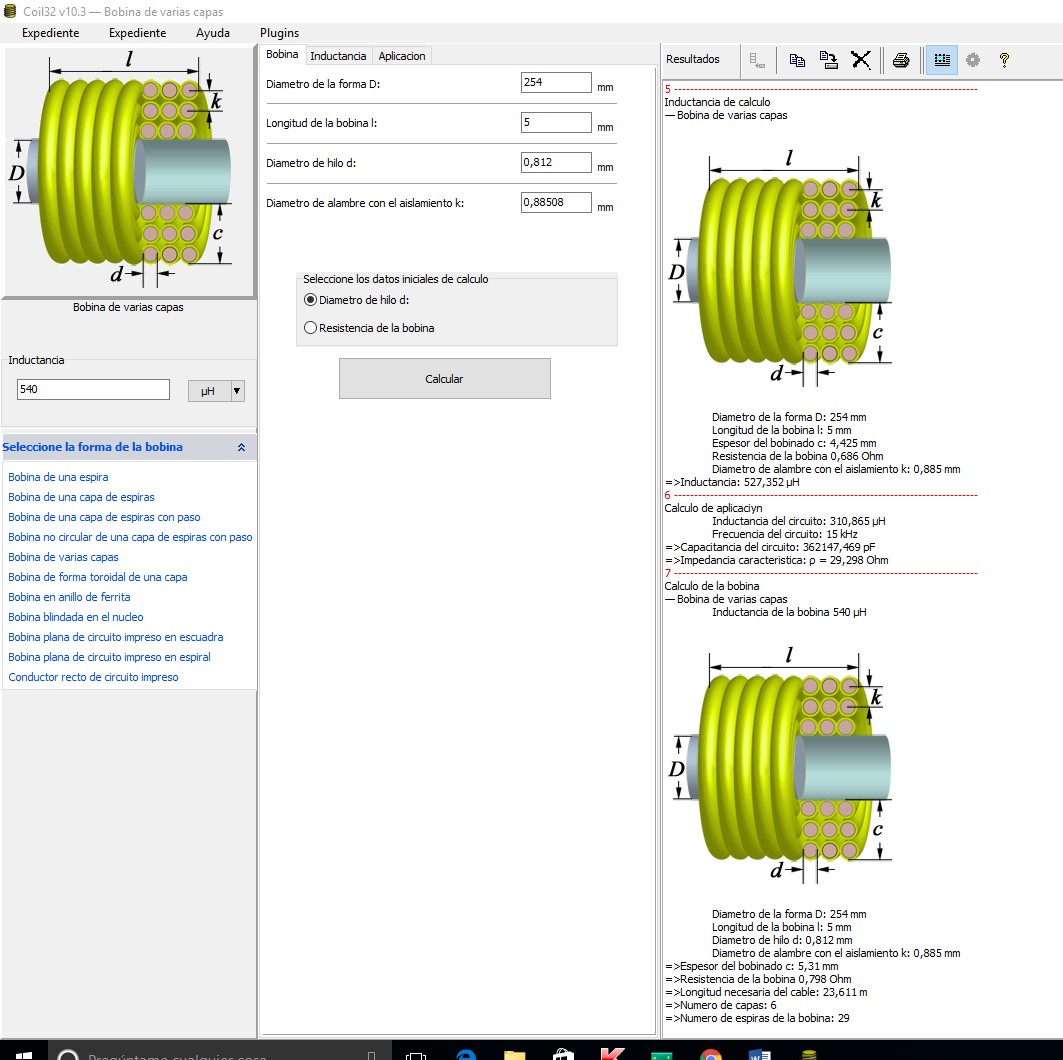Open the µH inductance unit dropdown

click(x=237, y=391)
